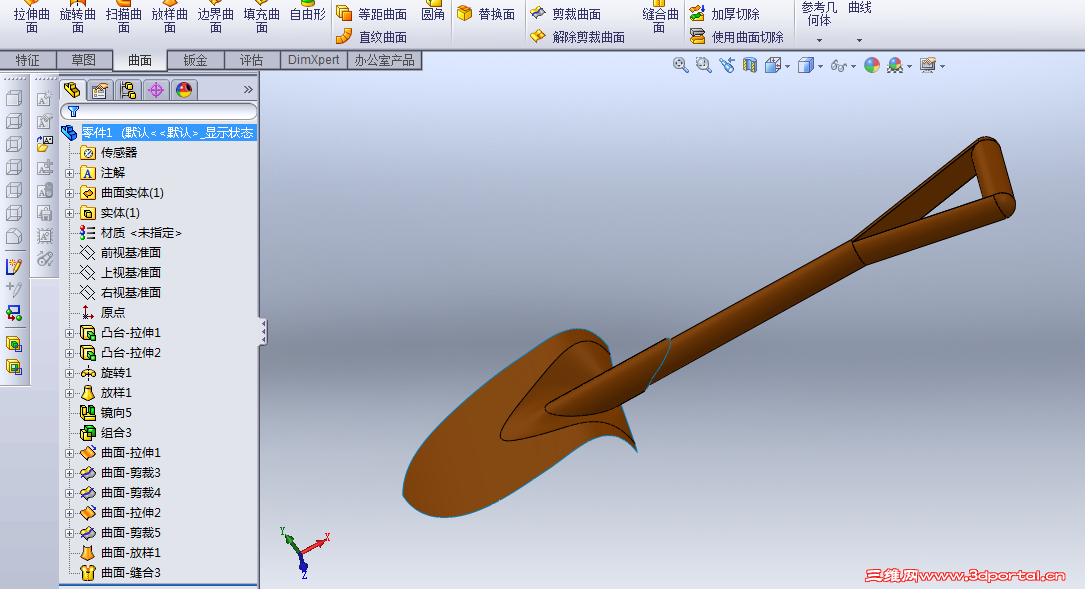Click the 直纹曲面 ruled surface tool
Image resolution: width=1085 pixels, height=589 pixels.
pyautogui.click(x=372, y=37)
